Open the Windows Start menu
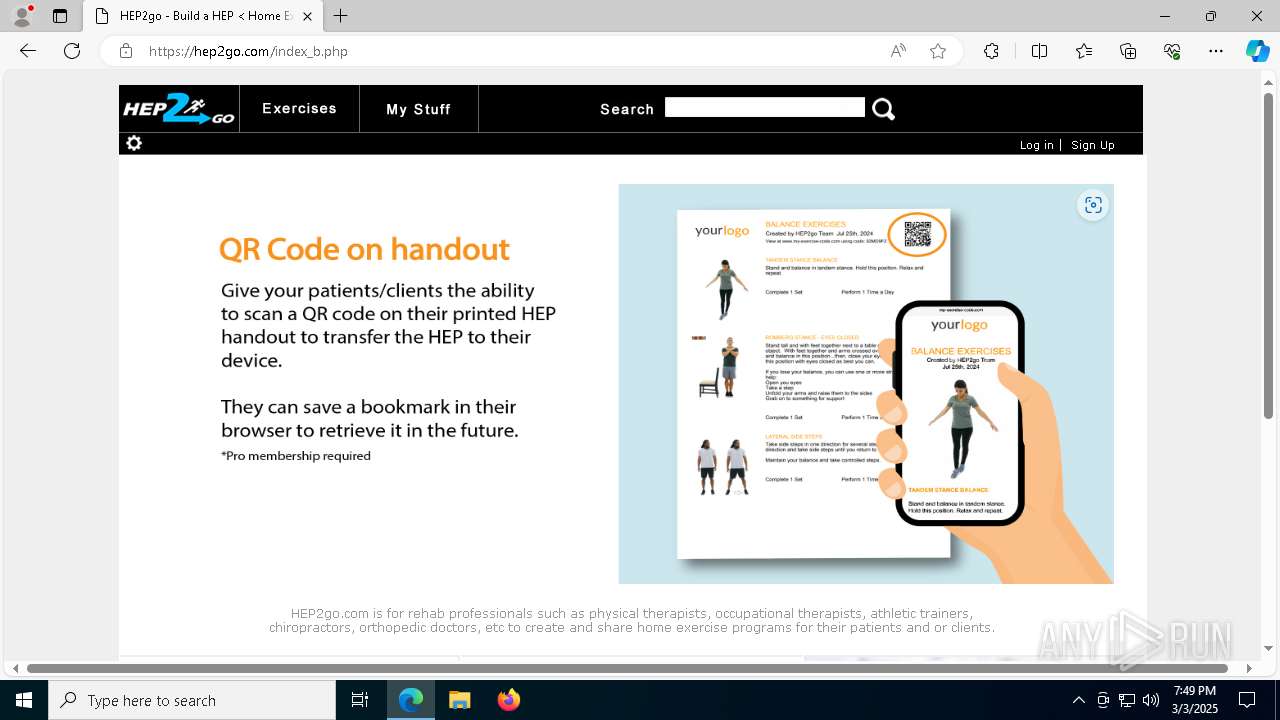Viewport: 1280px width, 720px height. 24,700
